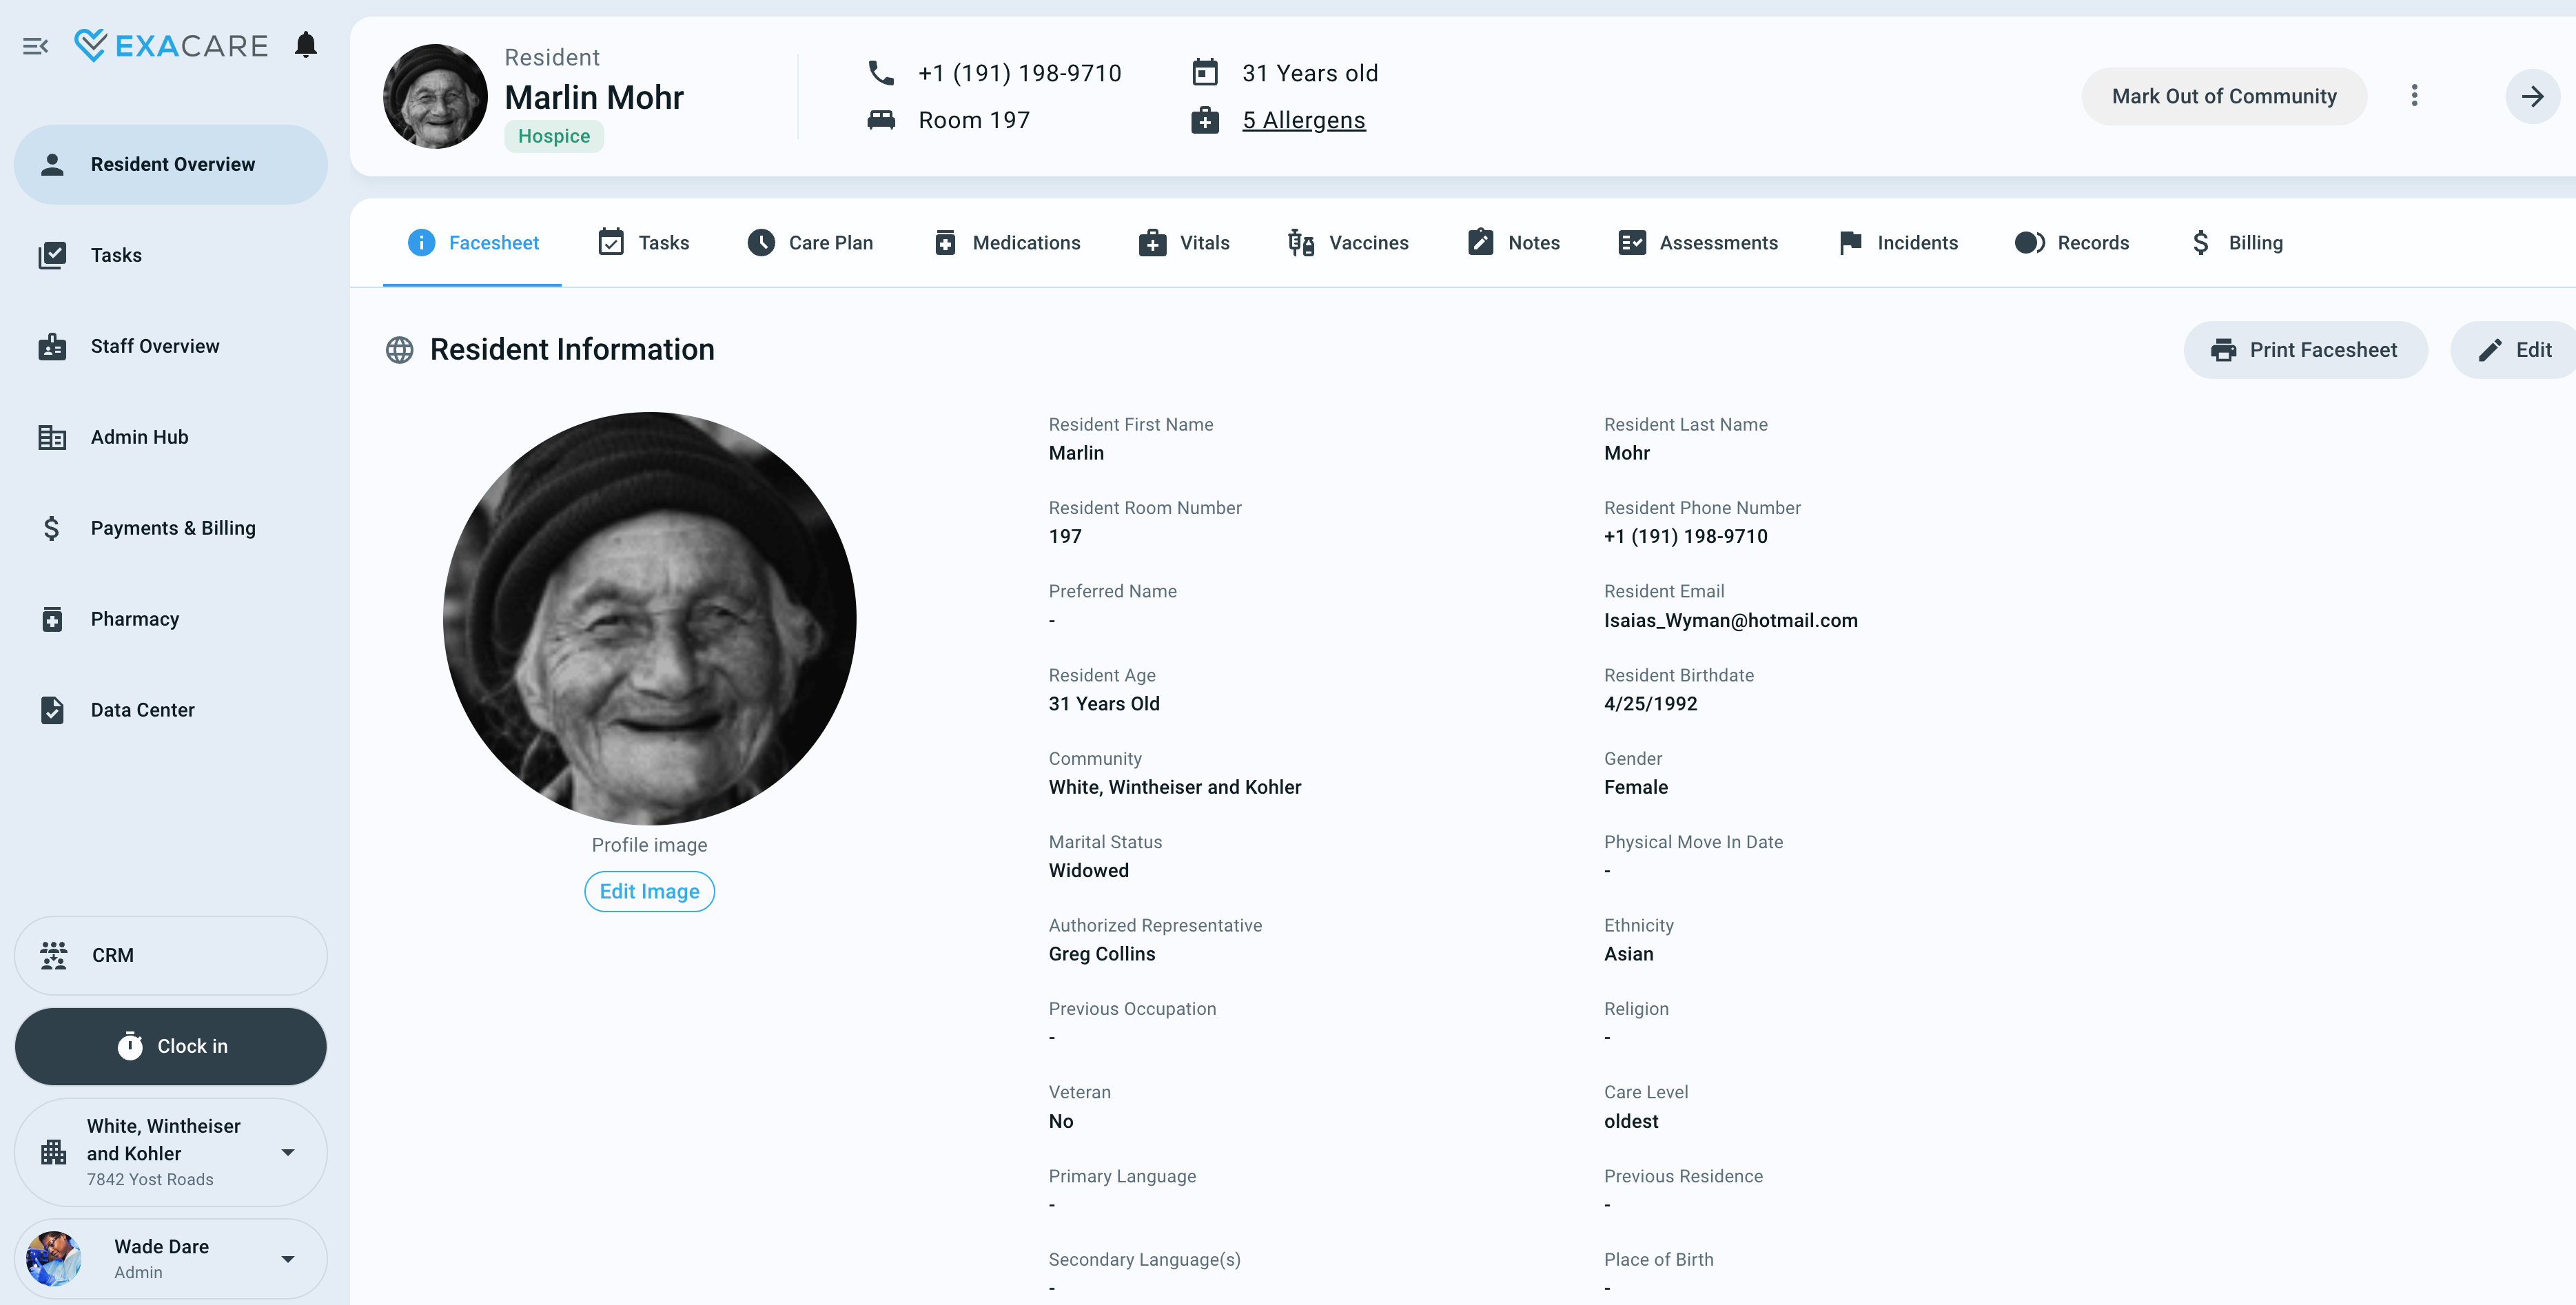Open the Pharmacy section from the sidebar

[135, 618]
